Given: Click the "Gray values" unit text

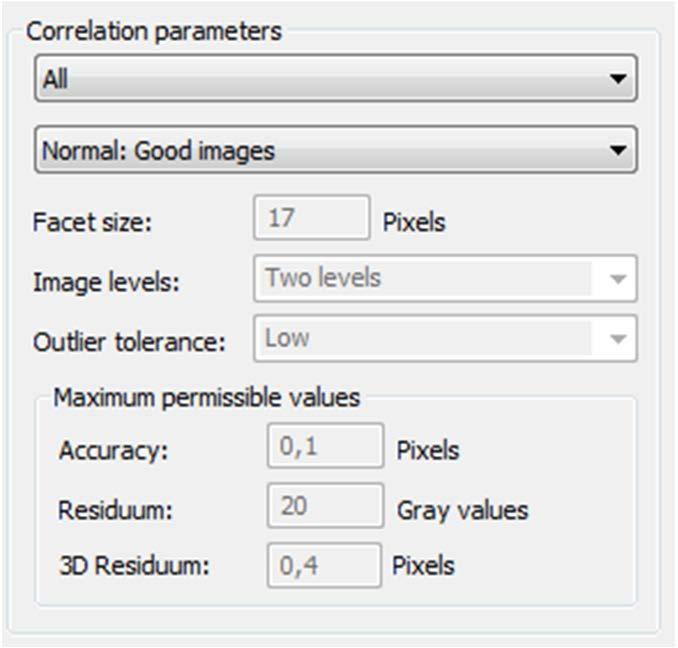Looking at the screenshot, I should coord(463,511).
